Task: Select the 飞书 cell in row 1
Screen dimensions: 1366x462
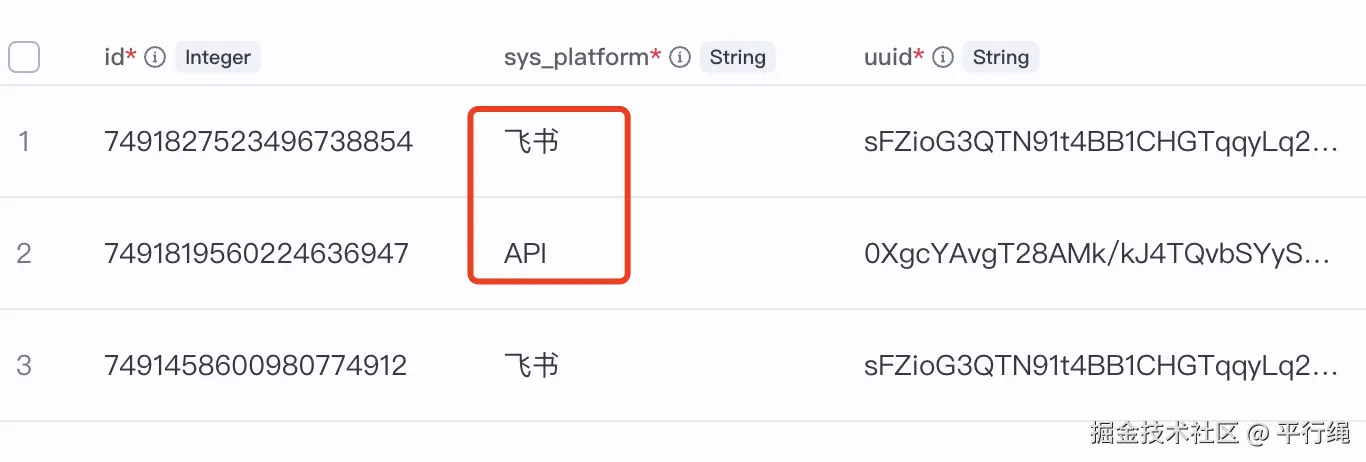Action: [x=531, y=142]
